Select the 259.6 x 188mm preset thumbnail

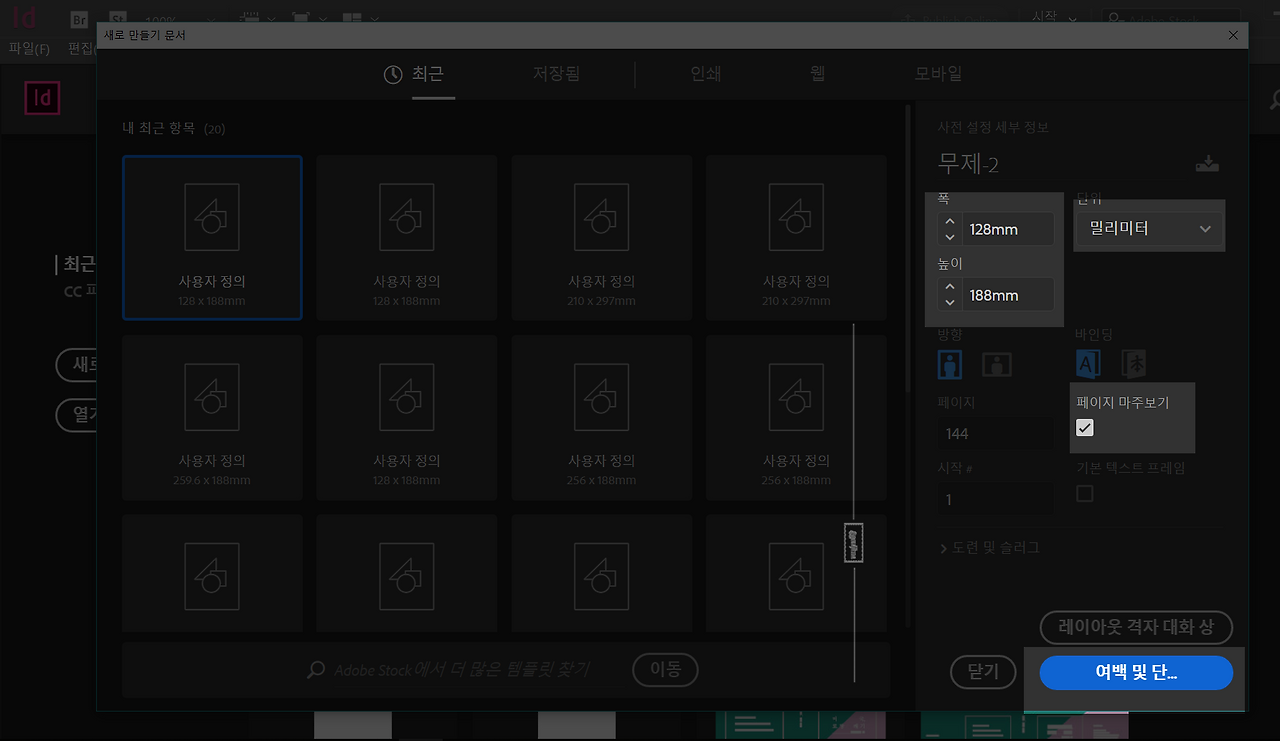point(212,418)
